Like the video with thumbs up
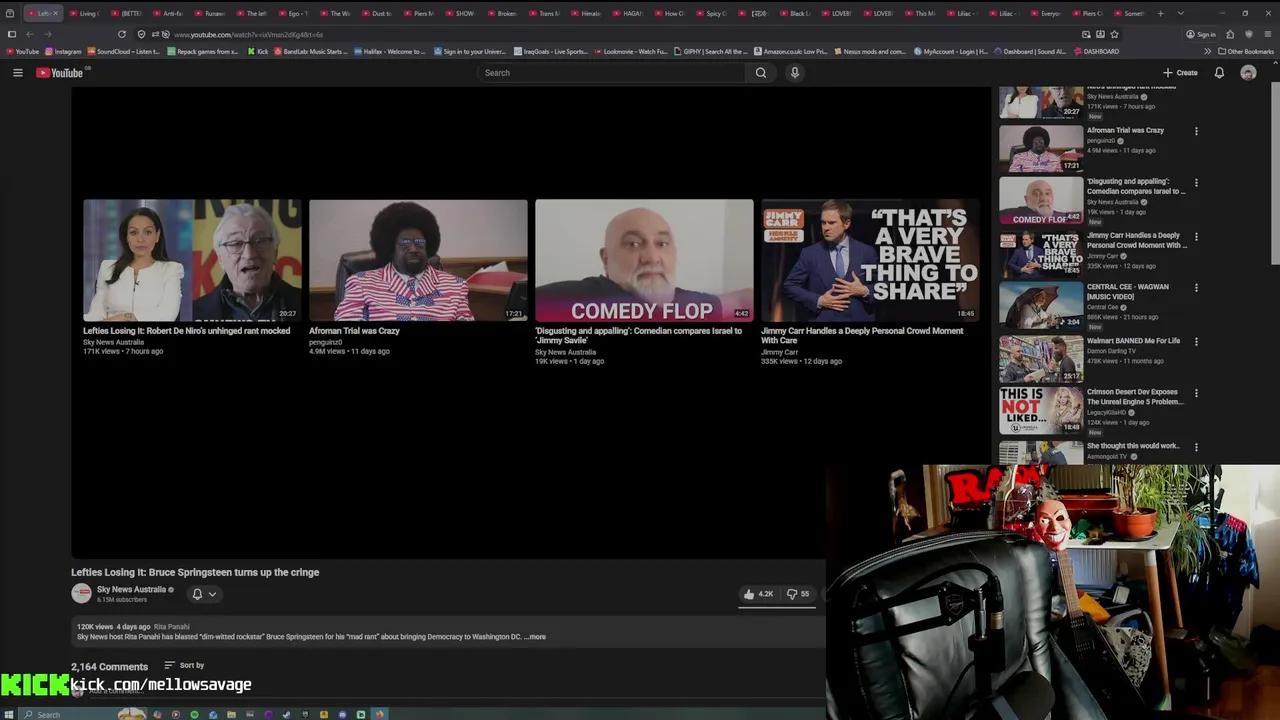The width and height of the screenshot is (1280, 720). (x=757, y=594)
